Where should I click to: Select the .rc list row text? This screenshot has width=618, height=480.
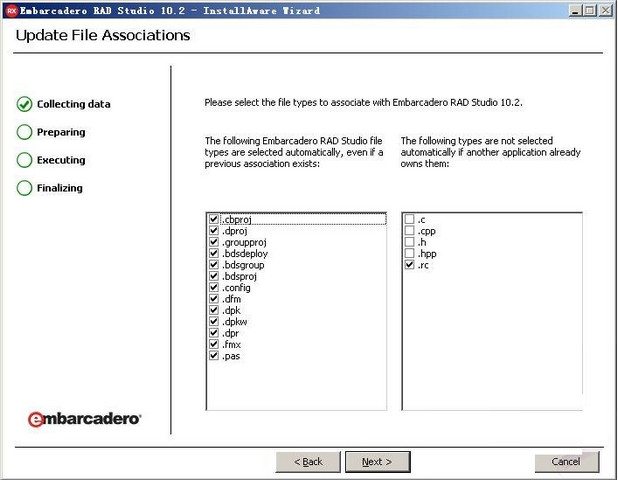click(x=423, y=265)
